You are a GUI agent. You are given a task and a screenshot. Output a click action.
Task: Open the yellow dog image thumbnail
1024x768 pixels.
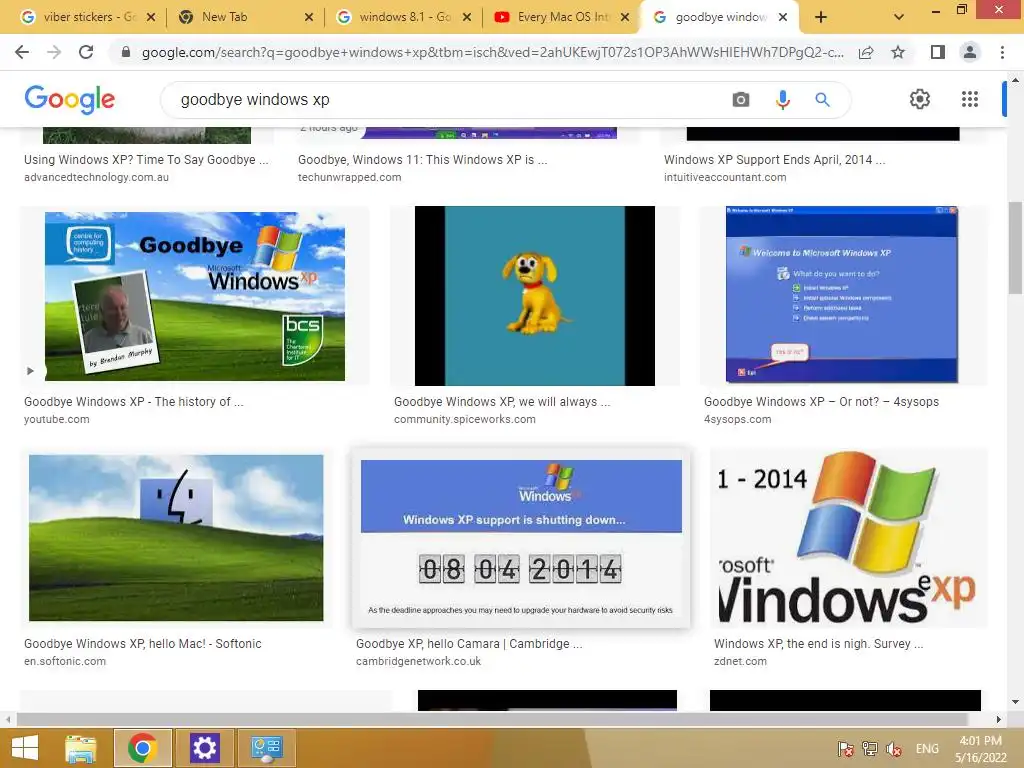pyautogui.click(x=535, y=296)
